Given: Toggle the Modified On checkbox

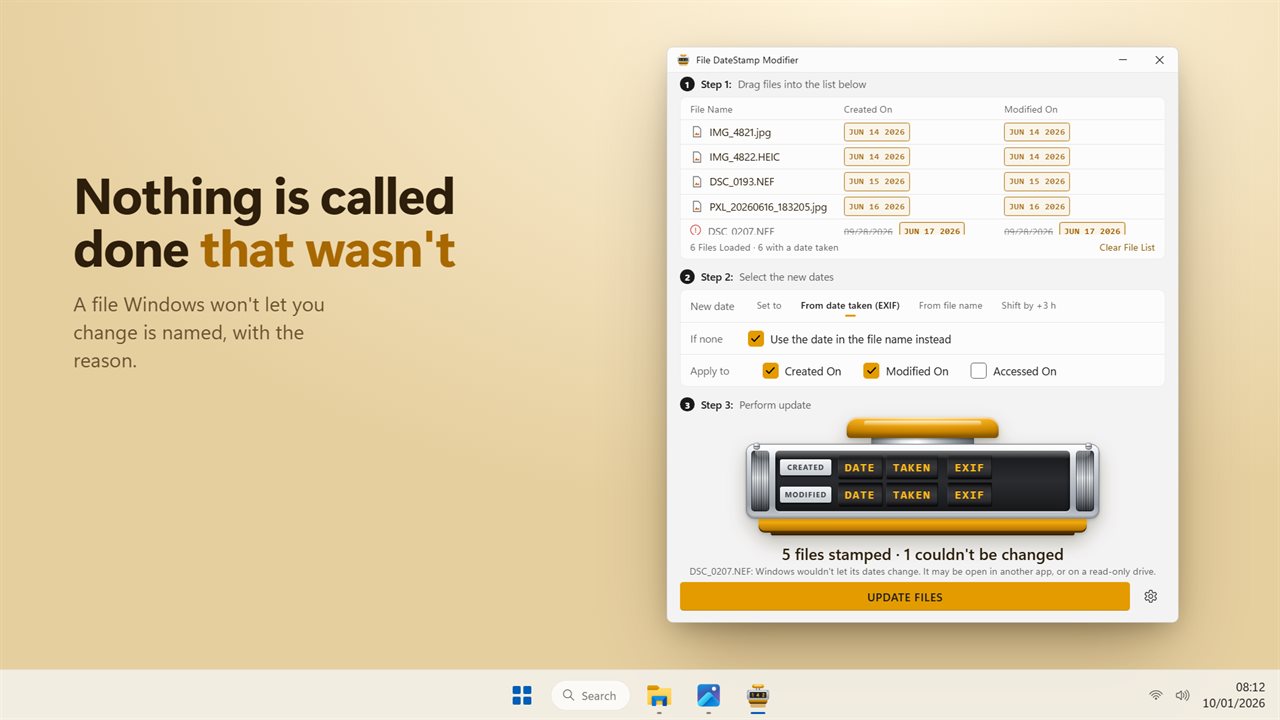Looking at the screenshot, I should point(871,371).
